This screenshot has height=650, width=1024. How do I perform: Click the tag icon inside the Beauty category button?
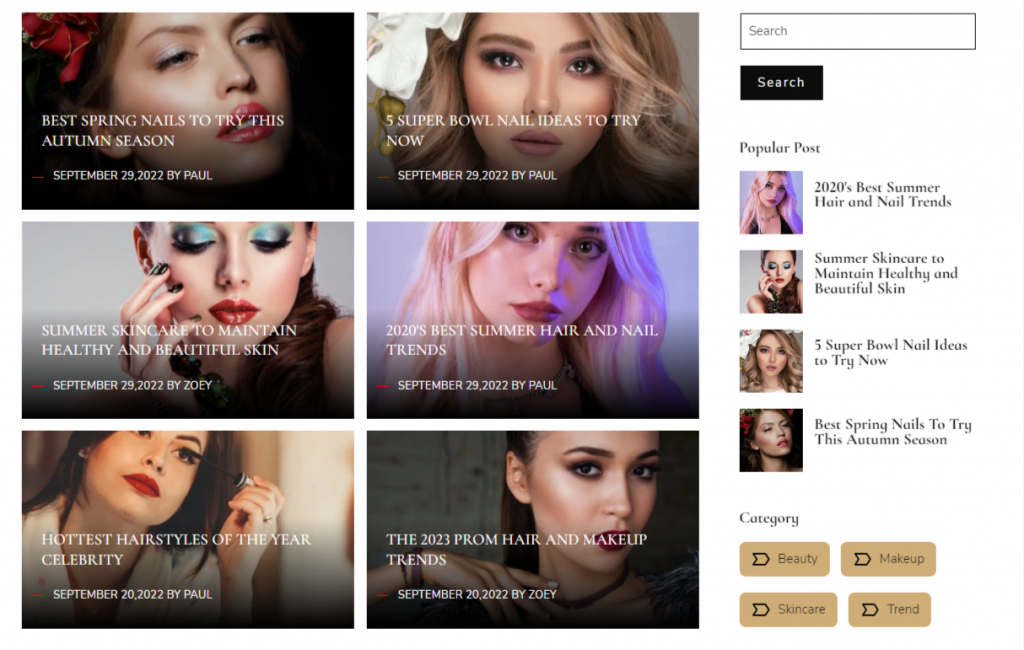click(x=763, y=559)
